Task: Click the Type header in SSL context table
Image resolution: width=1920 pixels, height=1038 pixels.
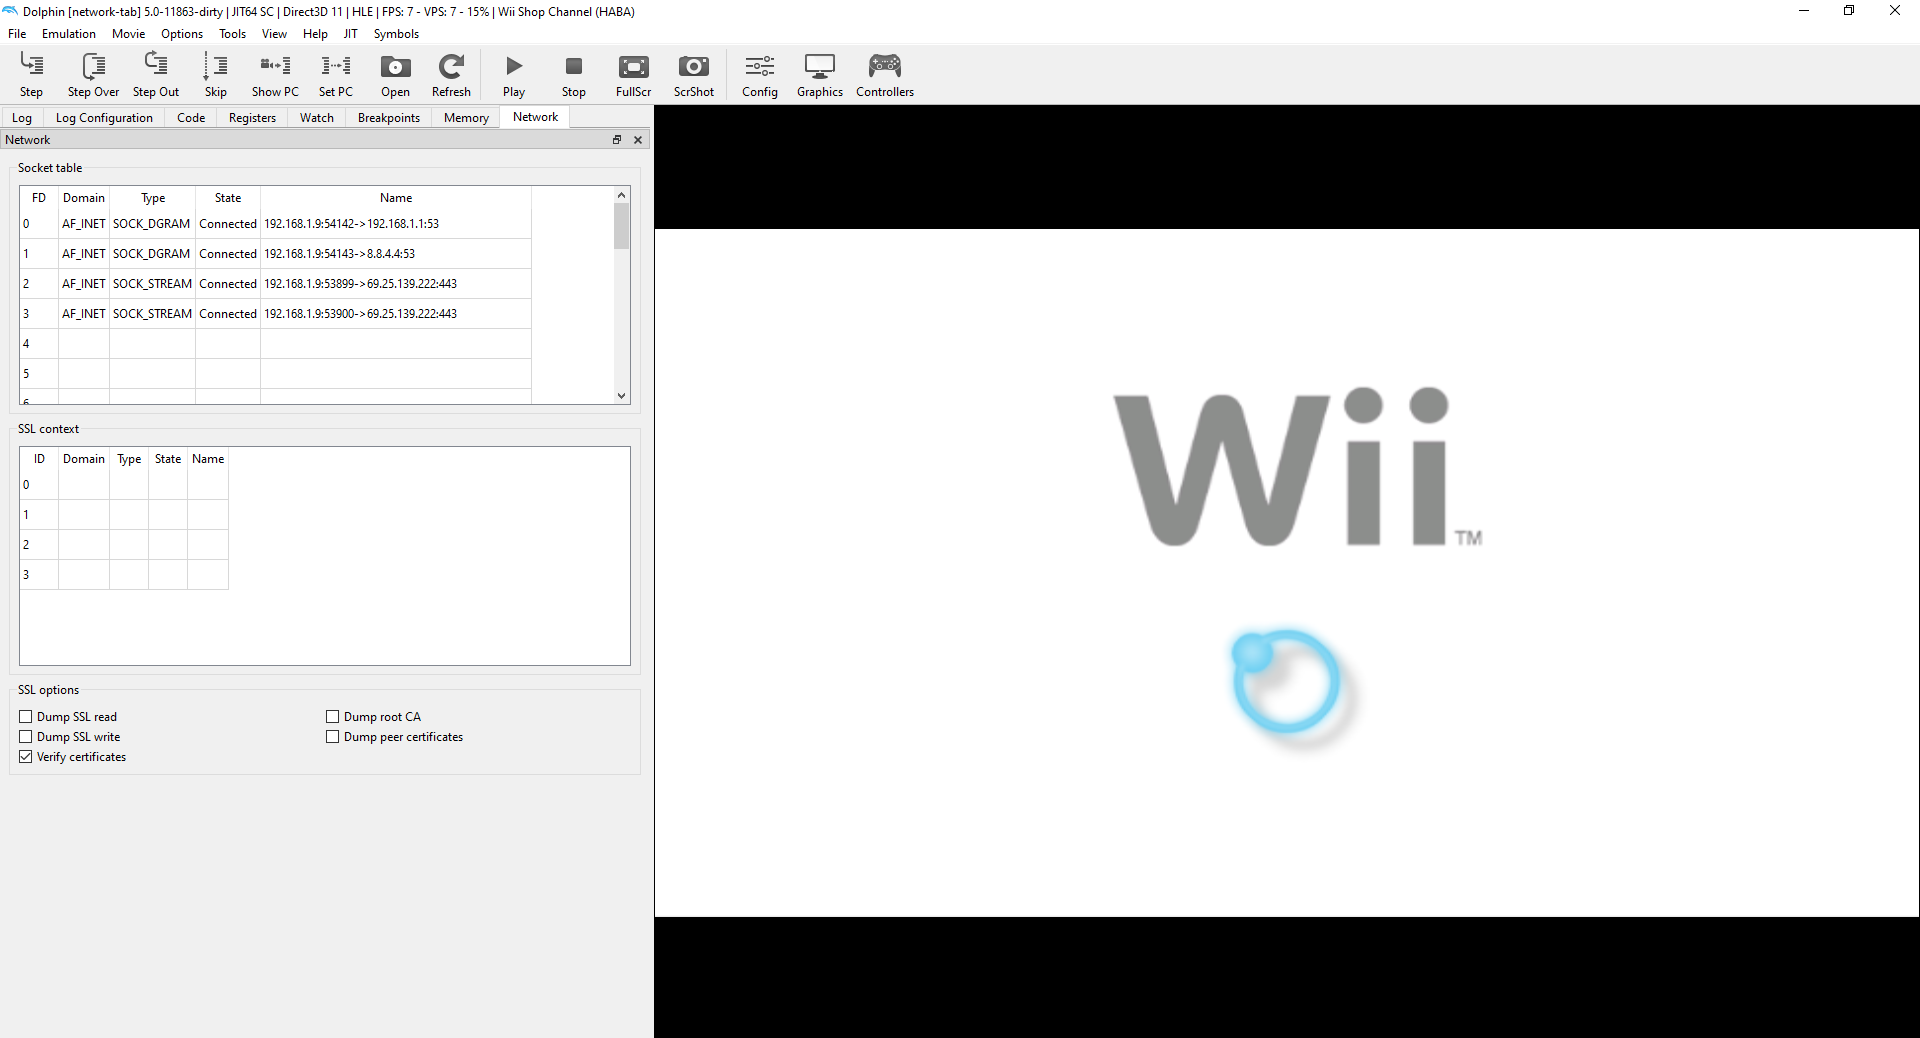Action: point(129,459)
